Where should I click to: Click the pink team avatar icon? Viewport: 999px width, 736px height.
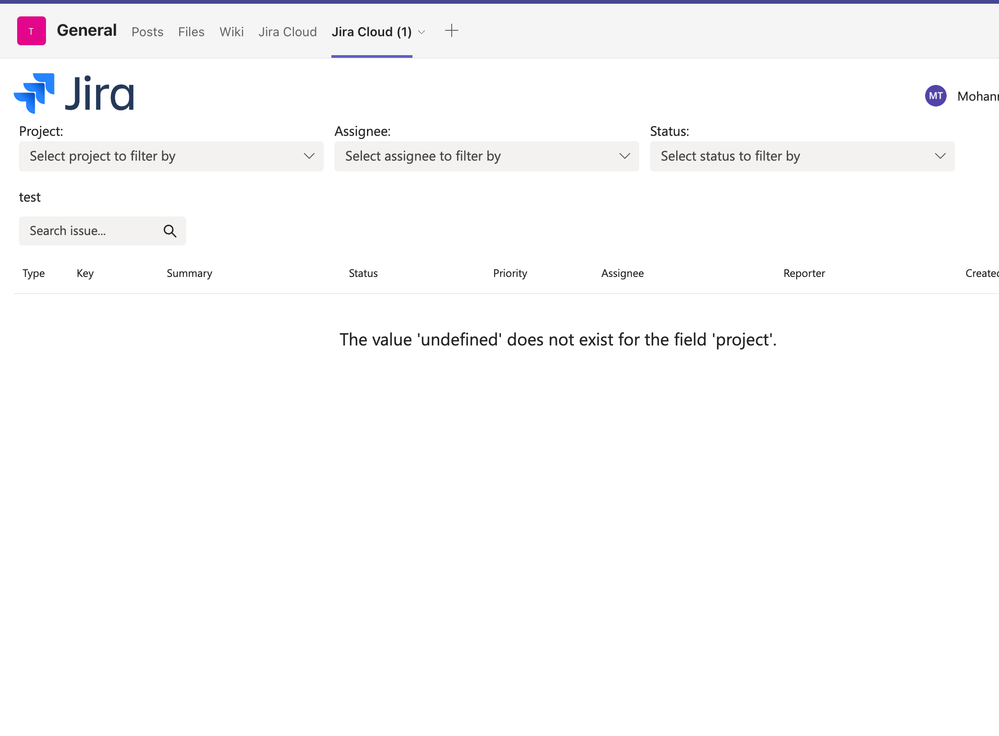click(31, 31)
